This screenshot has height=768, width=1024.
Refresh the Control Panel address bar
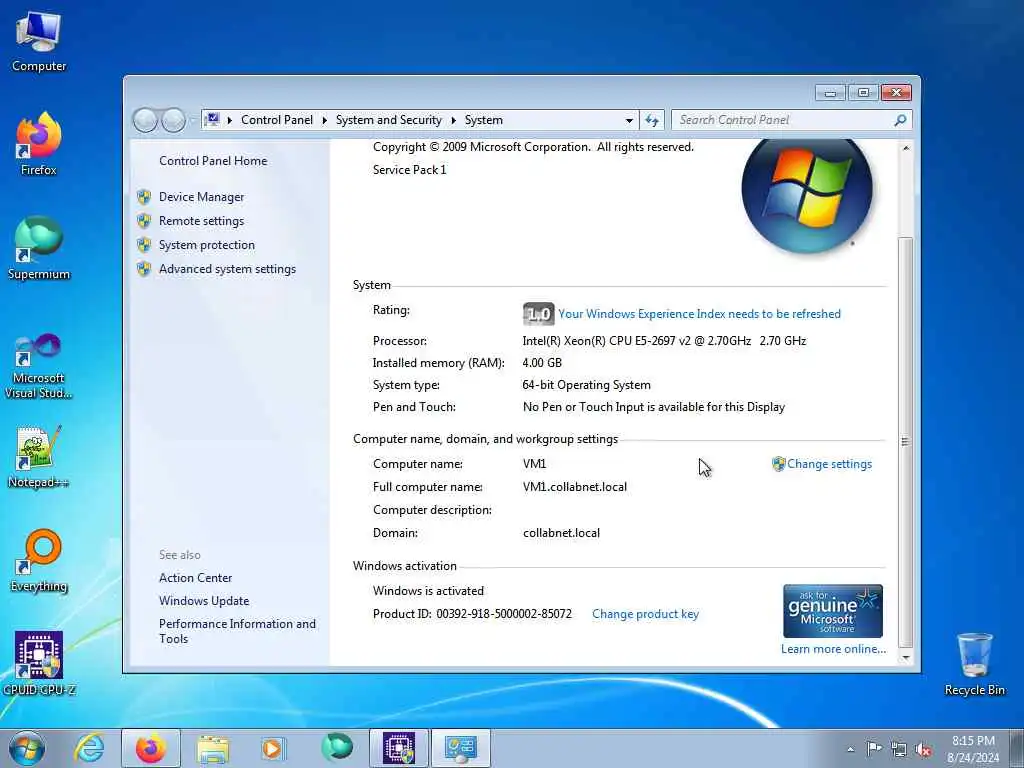pos(652,120)
